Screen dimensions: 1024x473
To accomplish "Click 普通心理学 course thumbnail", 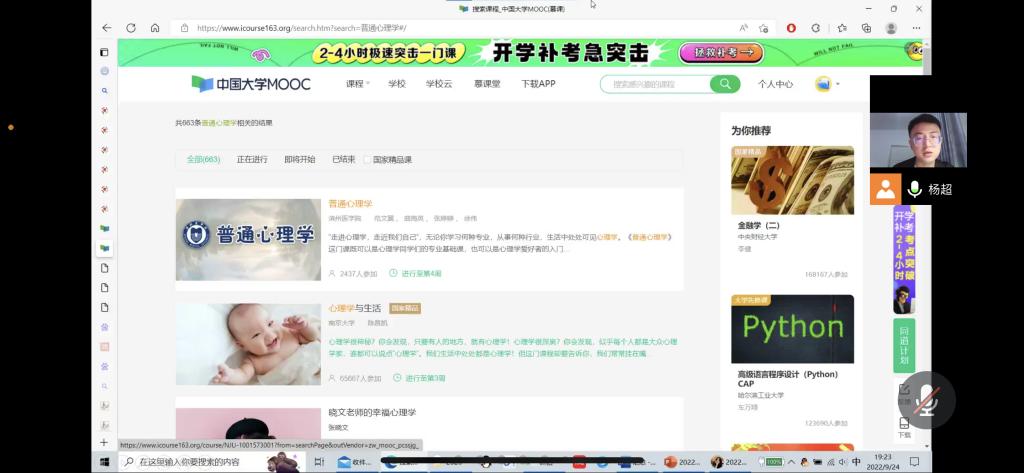I will pos(248,240).
